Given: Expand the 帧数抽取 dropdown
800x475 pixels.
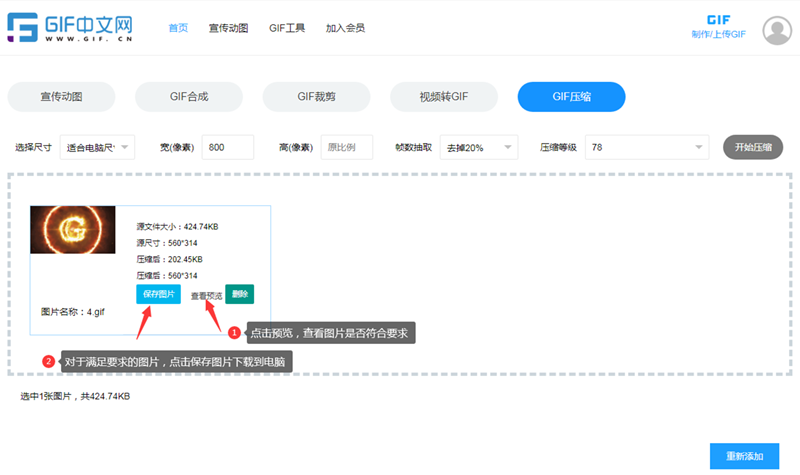Looking at the screenshot, I should pos(479,147).
